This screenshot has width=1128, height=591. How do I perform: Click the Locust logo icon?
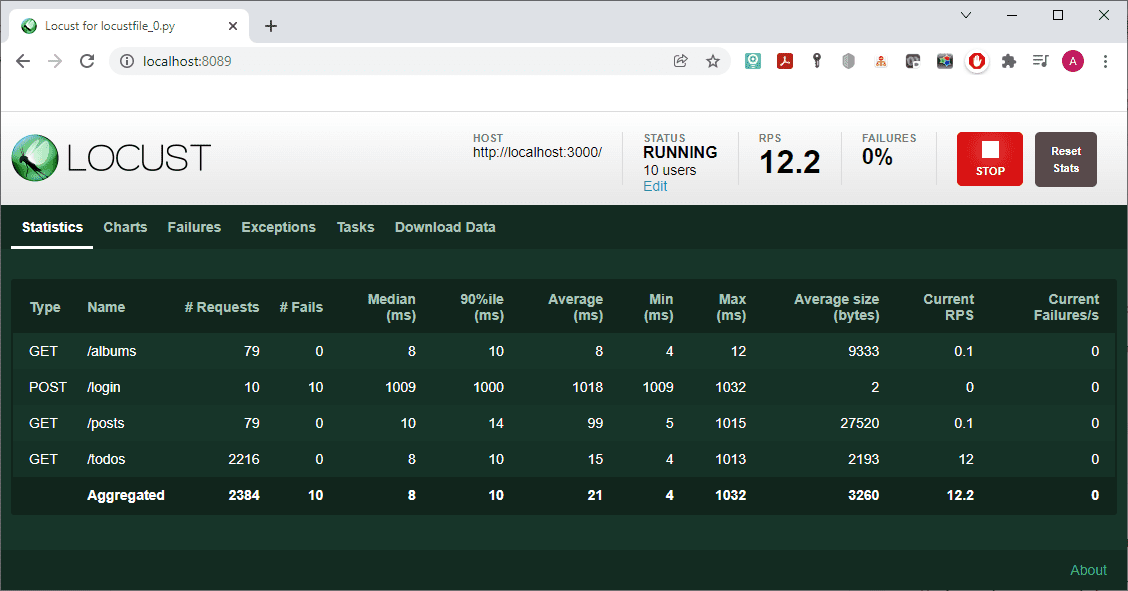[35, 157]
